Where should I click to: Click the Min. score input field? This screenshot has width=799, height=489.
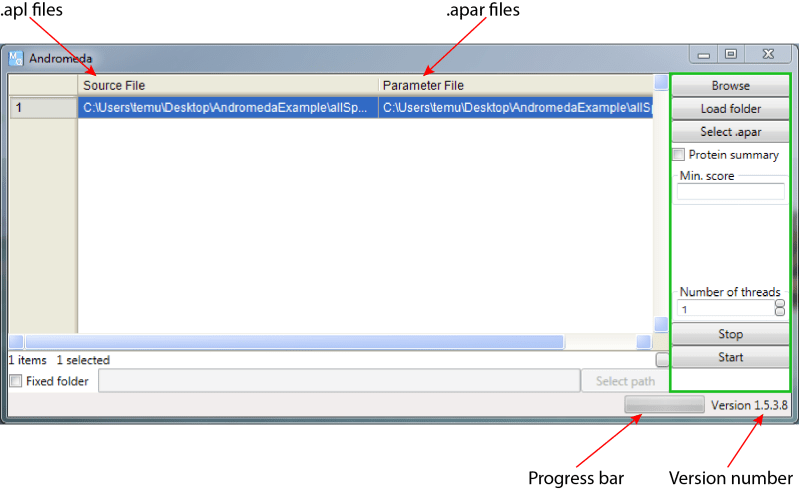(x=730, y=192)
